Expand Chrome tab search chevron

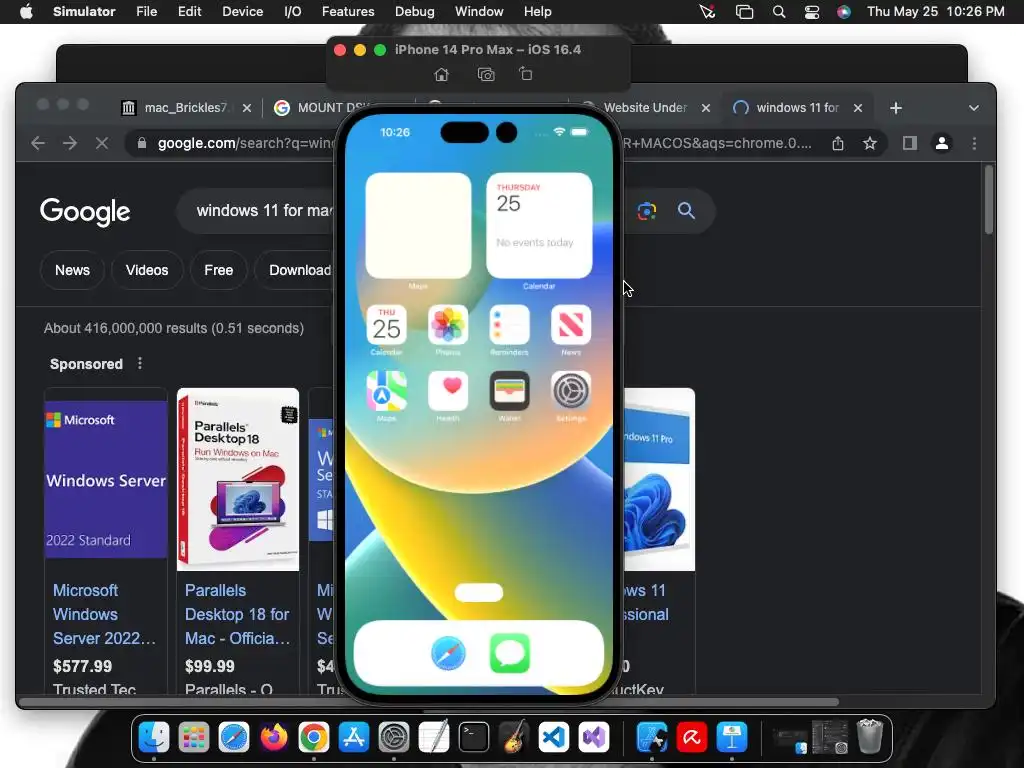tap(974, 108)
